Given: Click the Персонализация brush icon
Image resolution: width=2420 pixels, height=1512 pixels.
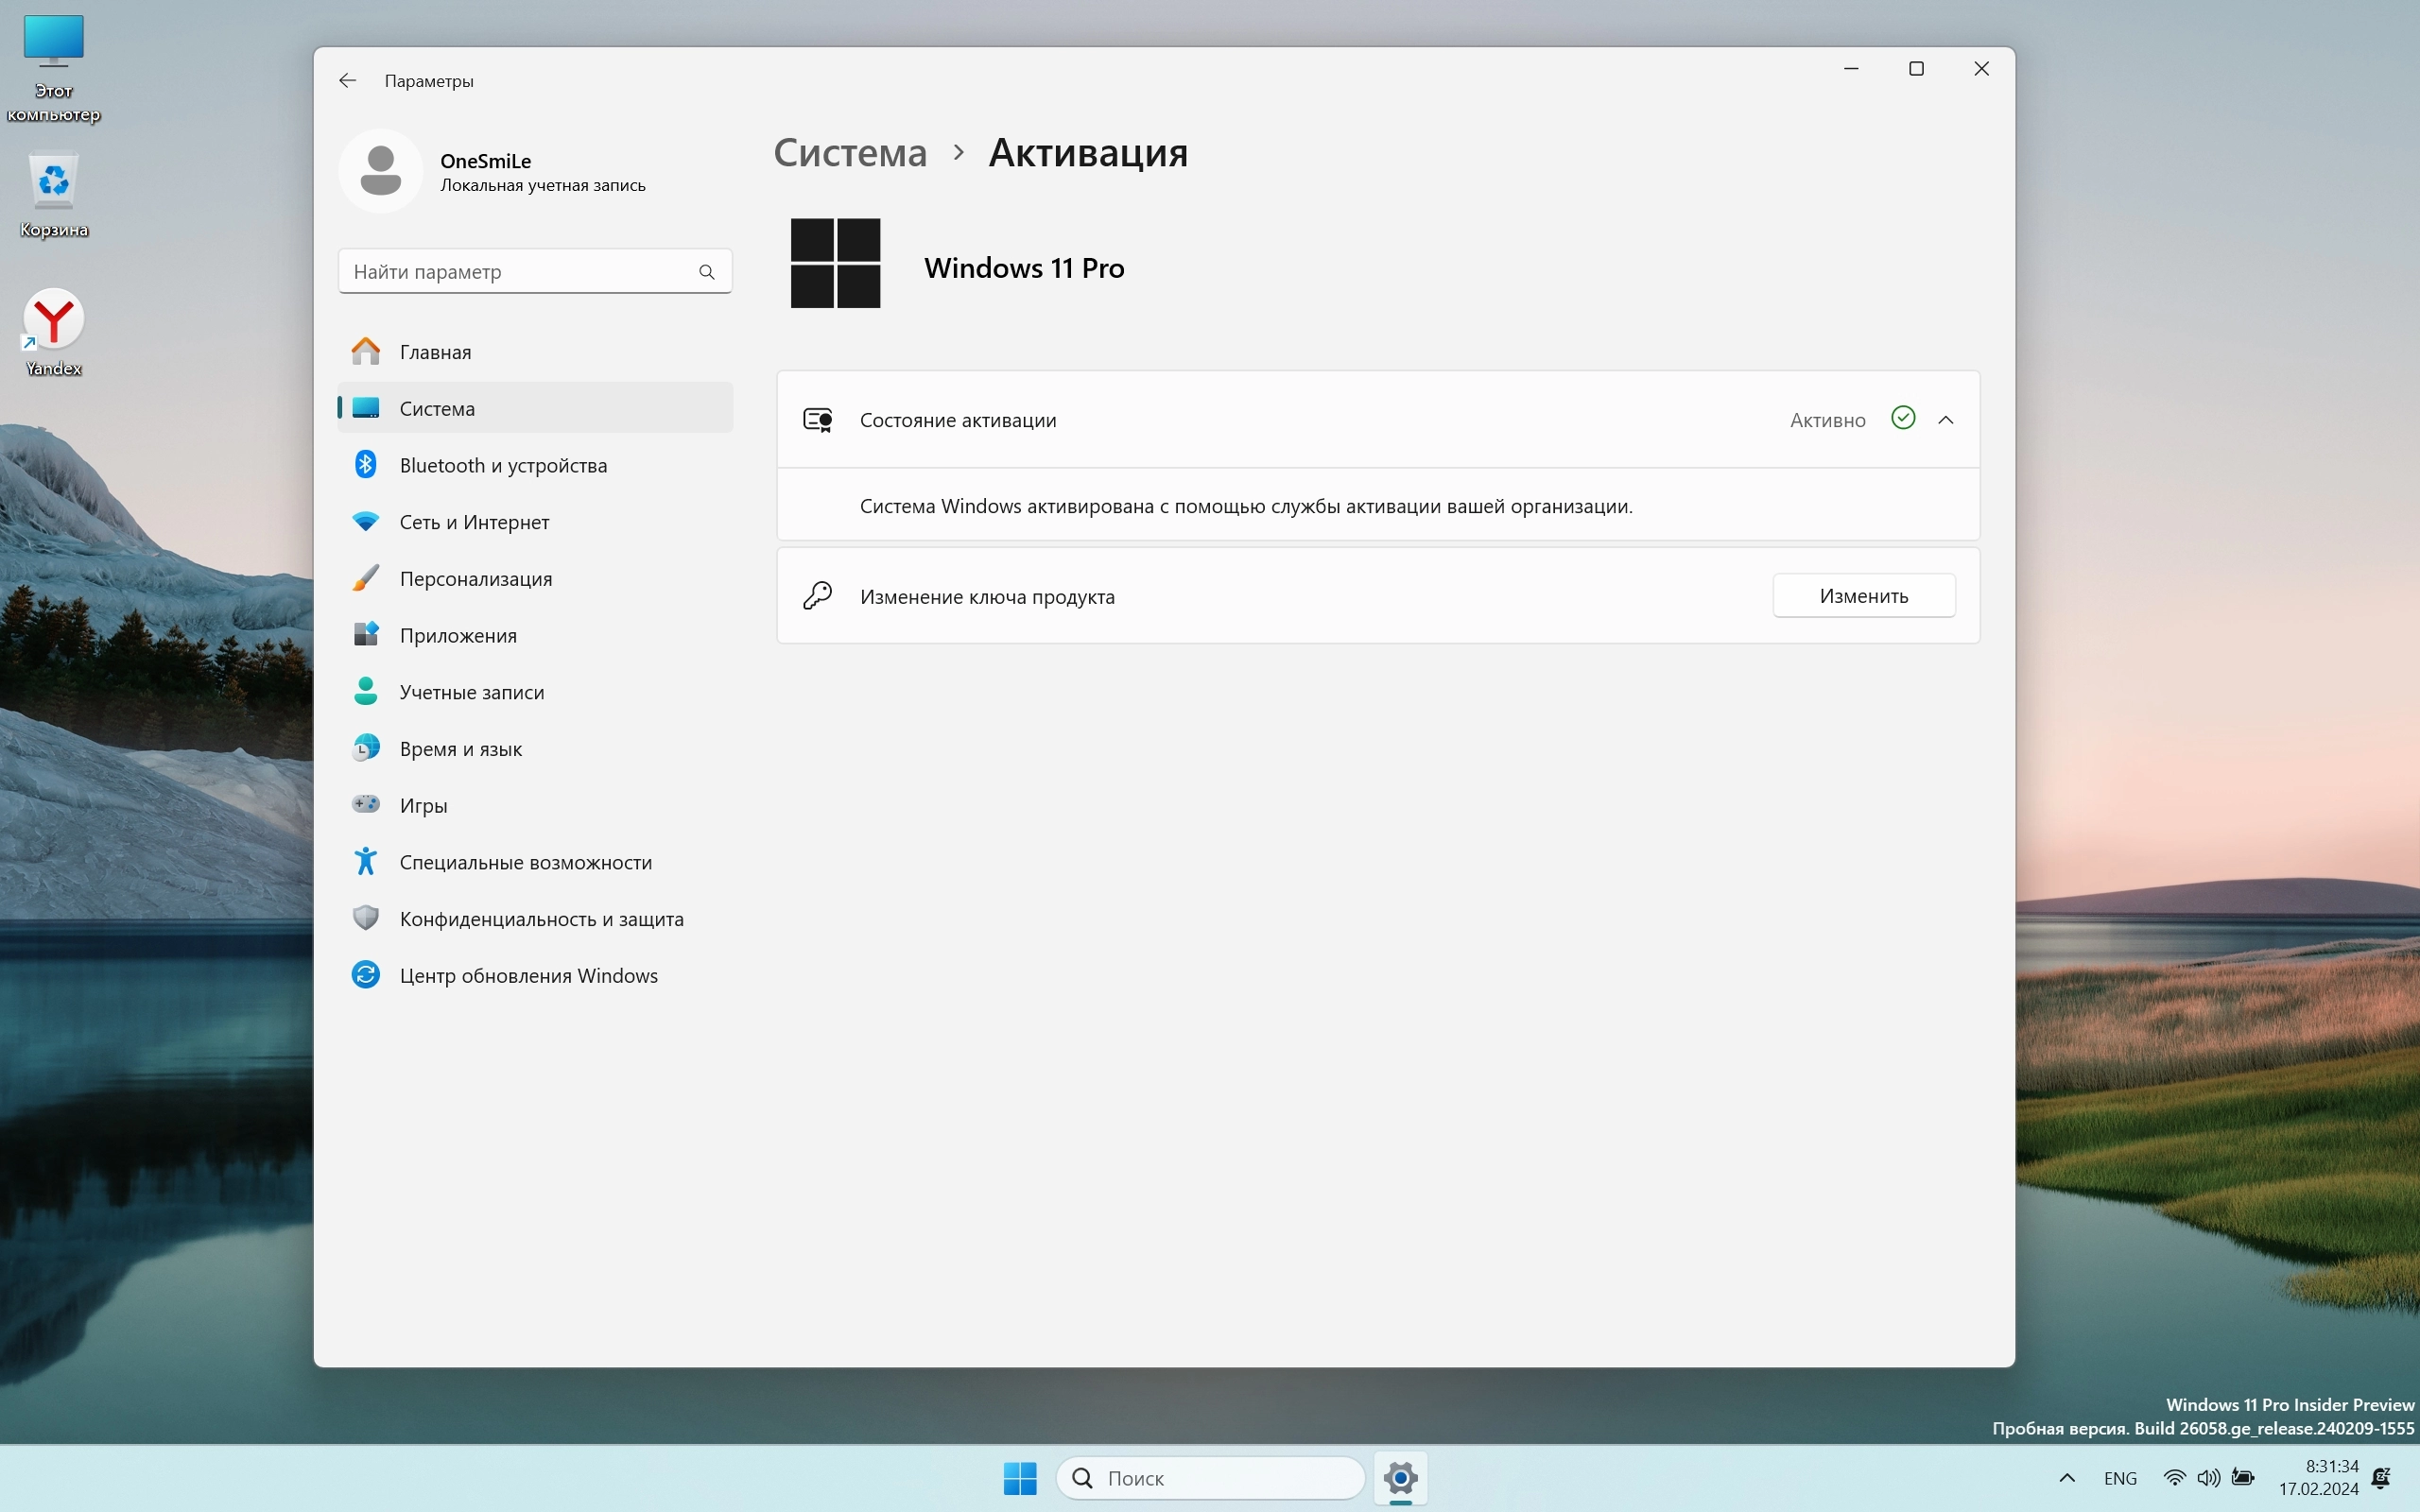Looking at the screenshot, I should [x=366, y=578].
